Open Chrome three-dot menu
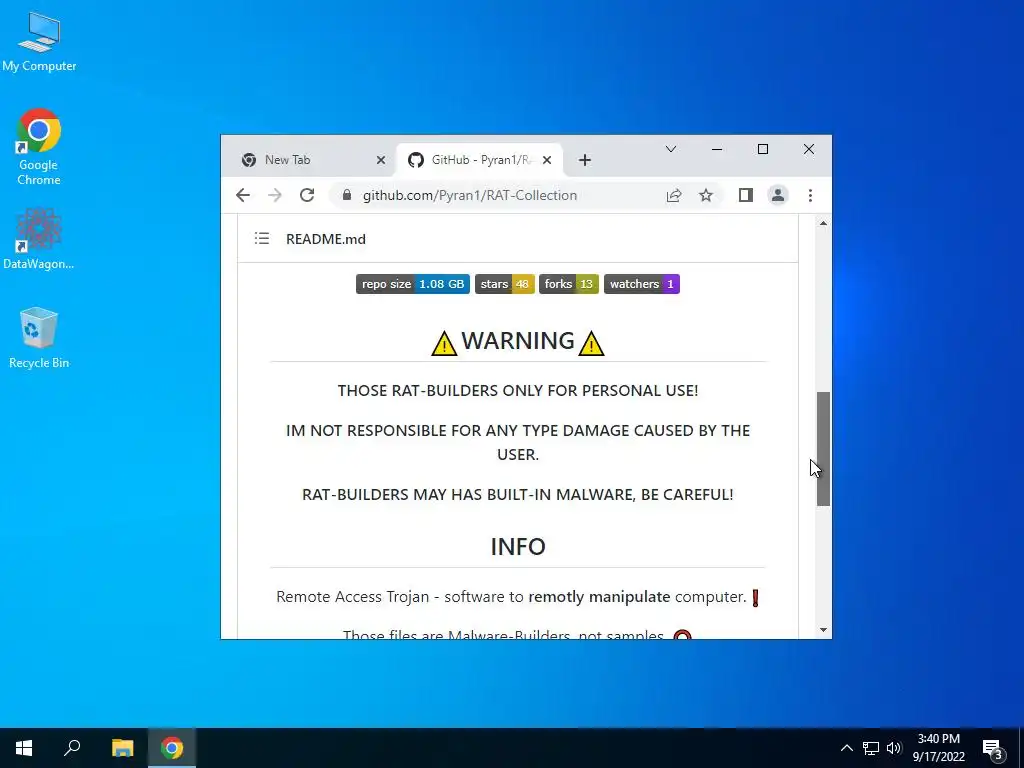 tap(810, 195)
